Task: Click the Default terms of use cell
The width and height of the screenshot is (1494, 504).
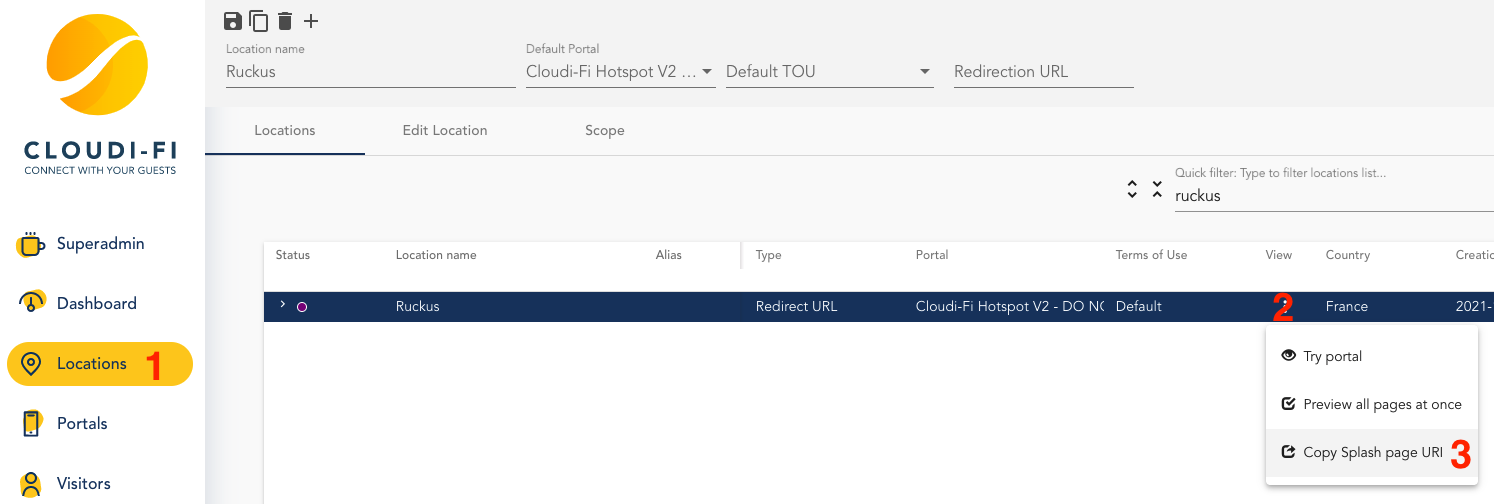Action: click(x=1139, y=307)
